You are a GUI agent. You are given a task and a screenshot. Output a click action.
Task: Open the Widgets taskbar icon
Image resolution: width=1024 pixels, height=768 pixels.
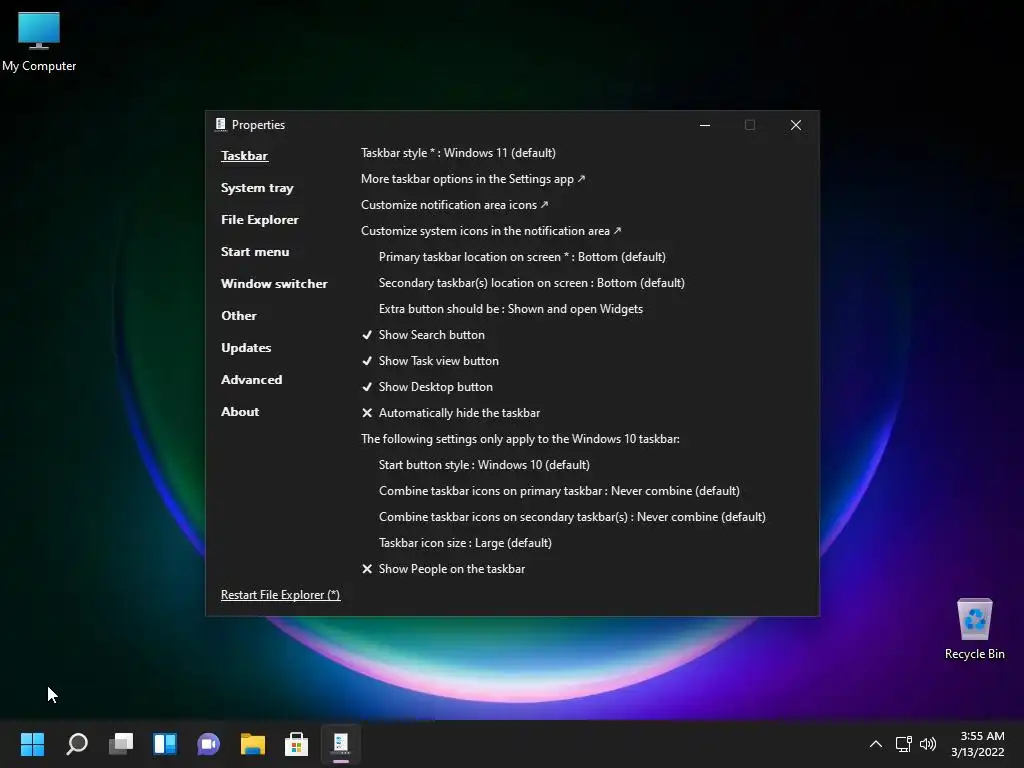165,744
